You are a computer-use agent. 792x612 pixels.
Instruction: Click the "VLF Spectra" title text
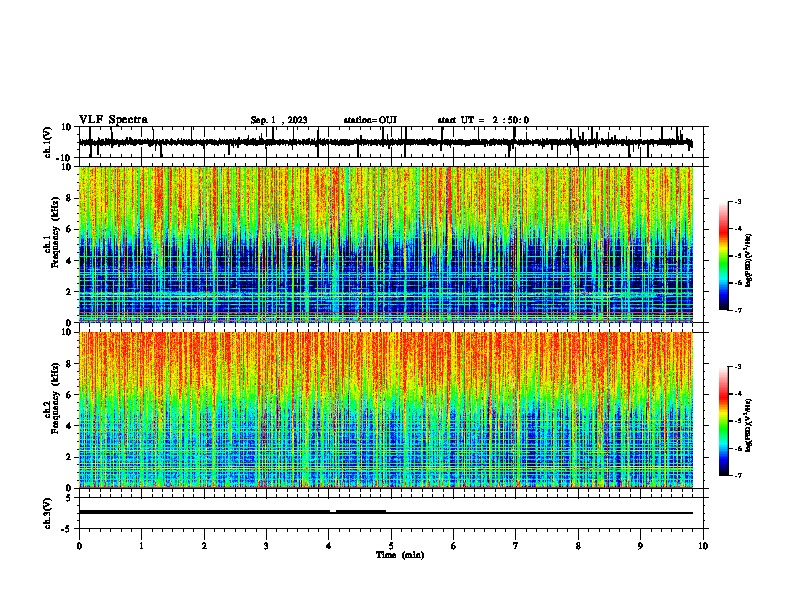[113, 120]
